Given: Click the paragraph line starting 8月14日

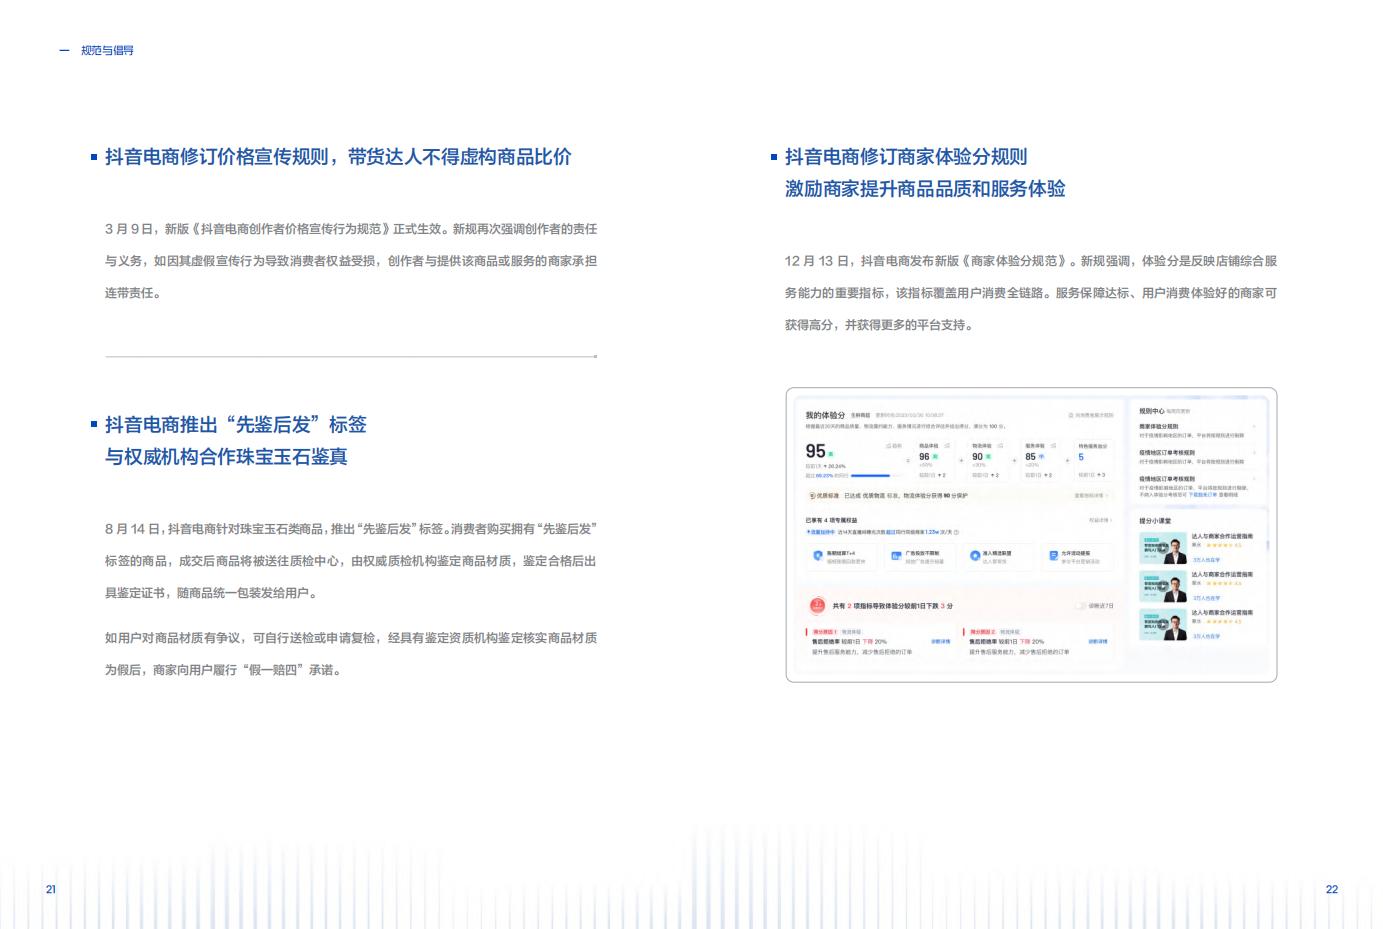Looking at the screenshot, I should pos(351,529).
